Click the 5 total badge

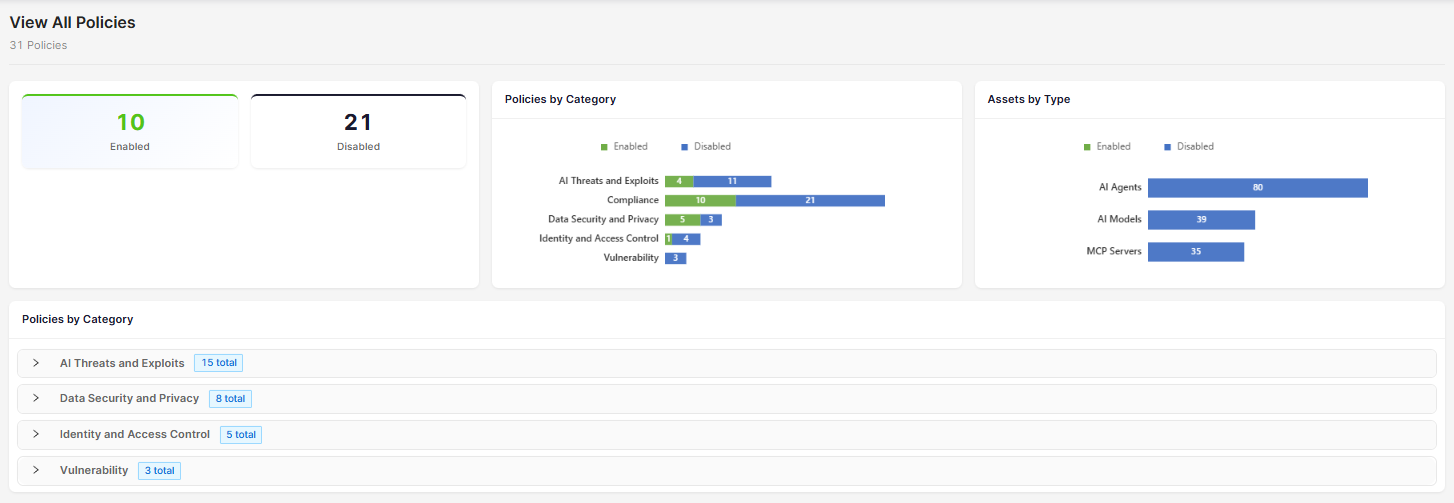tap(241, 434)
